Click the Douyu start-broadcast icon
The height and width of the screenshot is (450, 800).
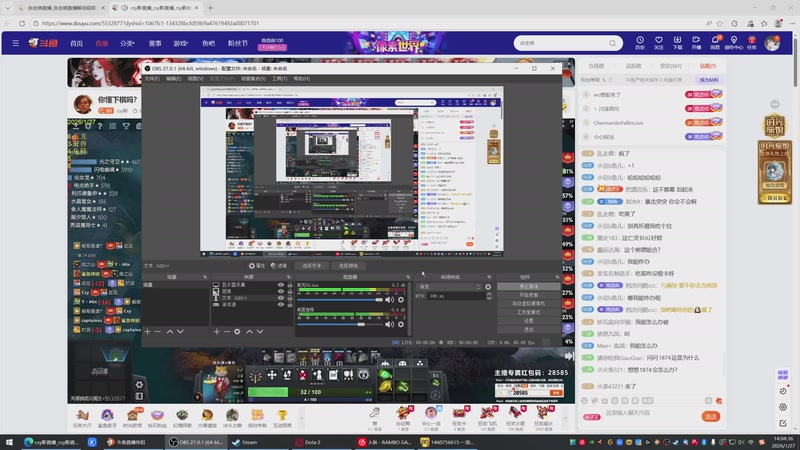point(696,42)
